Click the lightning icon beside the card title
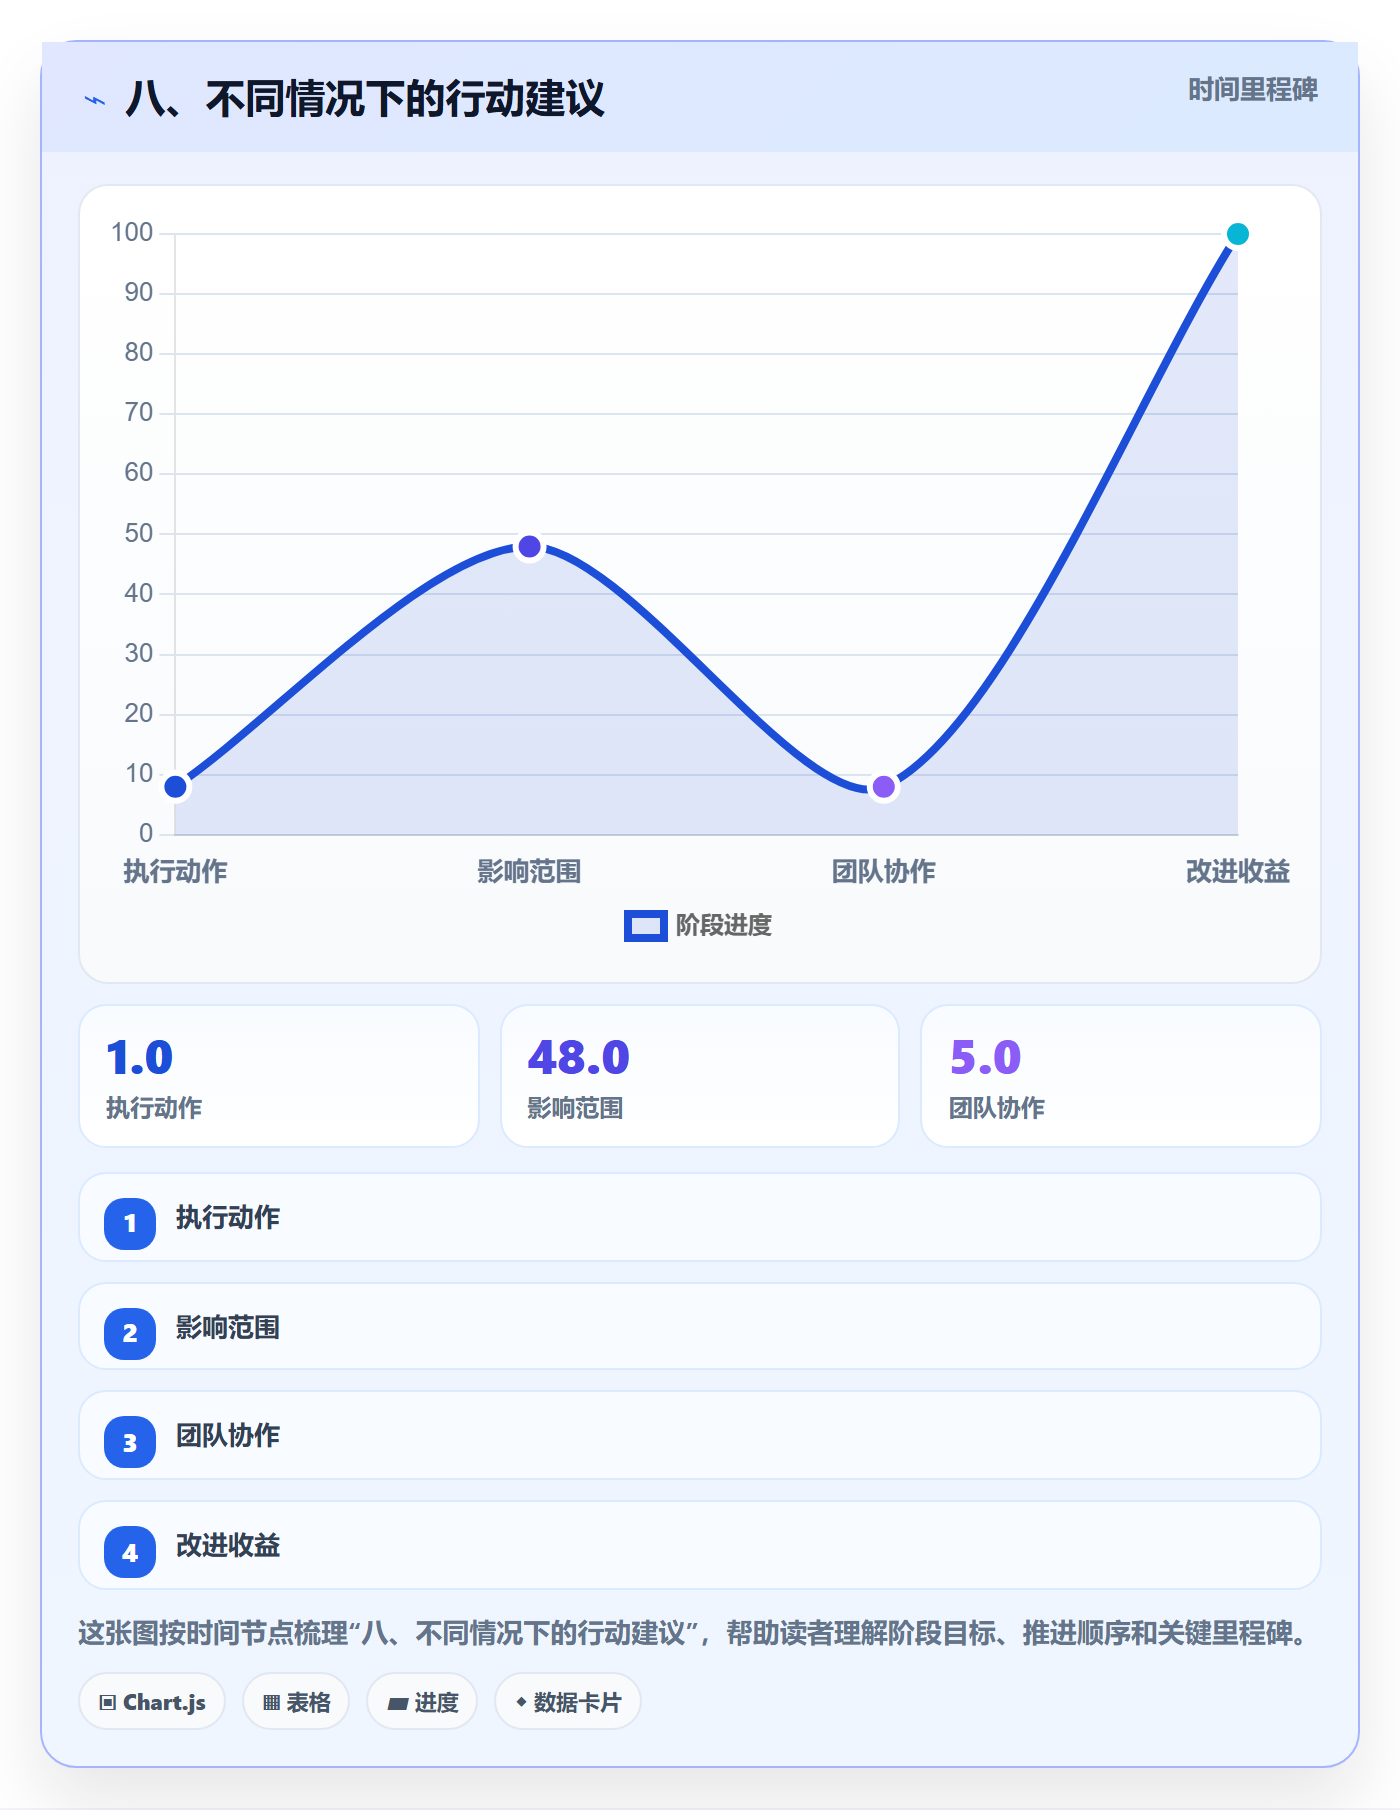This screenshot has height=1810, width=1400. (95, 100)
